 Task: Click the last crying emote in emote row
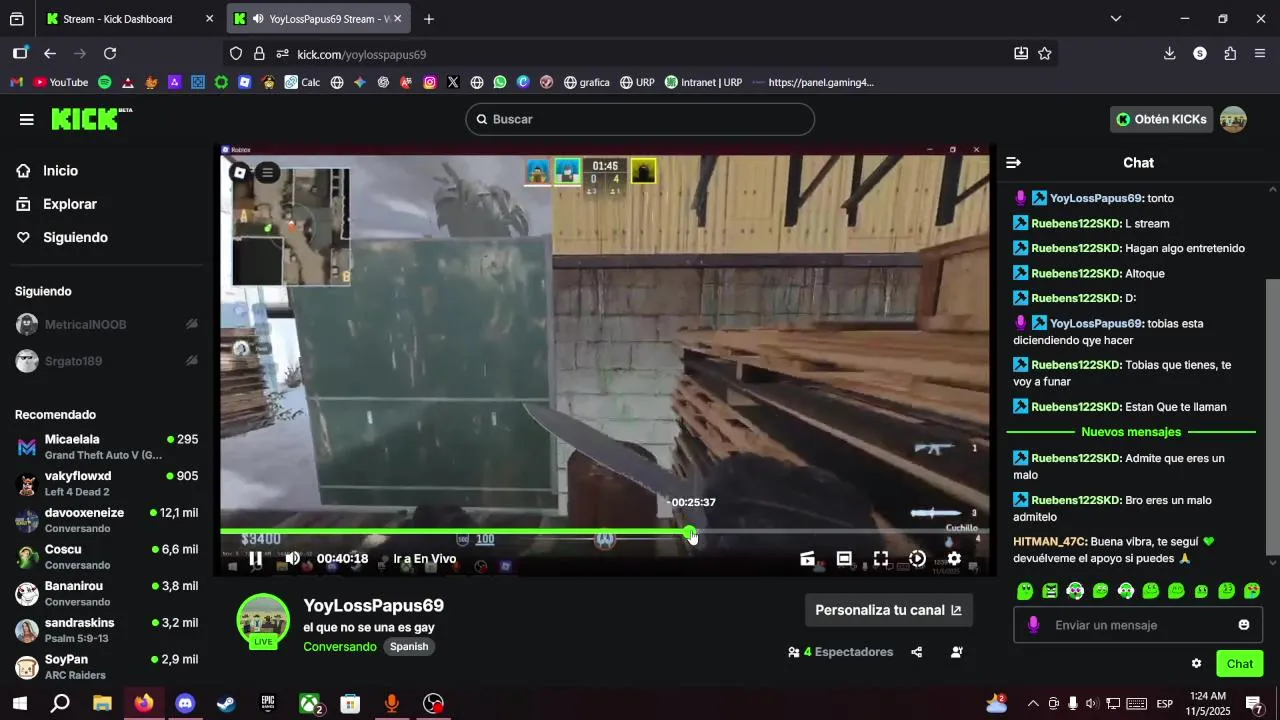(1252, 591)
